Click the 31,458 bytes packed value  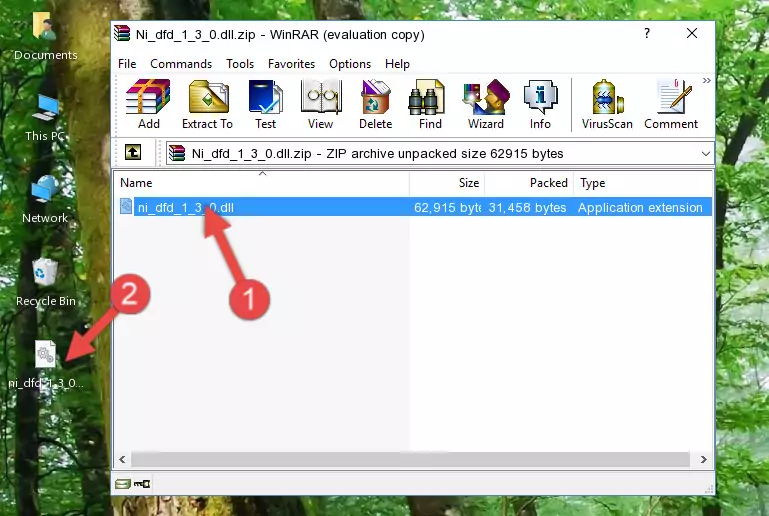[527, 207]
